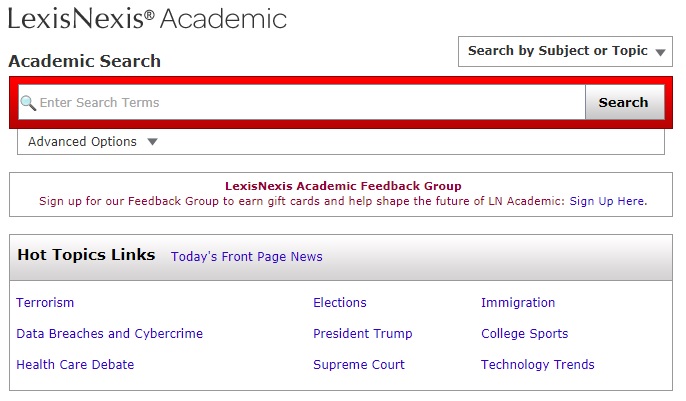
Task: Click the dropdown arrow beside Advanced Options
Action: pos(152,142)
